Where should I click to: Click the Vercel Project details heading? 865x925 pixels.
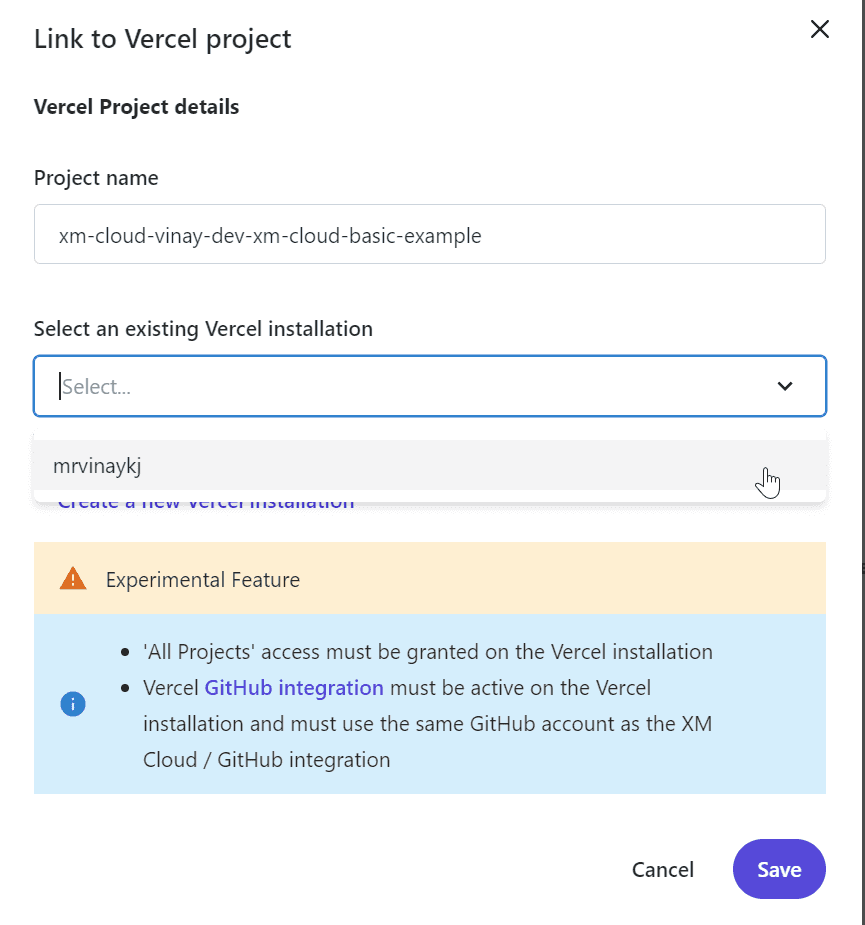click(136, 107)
